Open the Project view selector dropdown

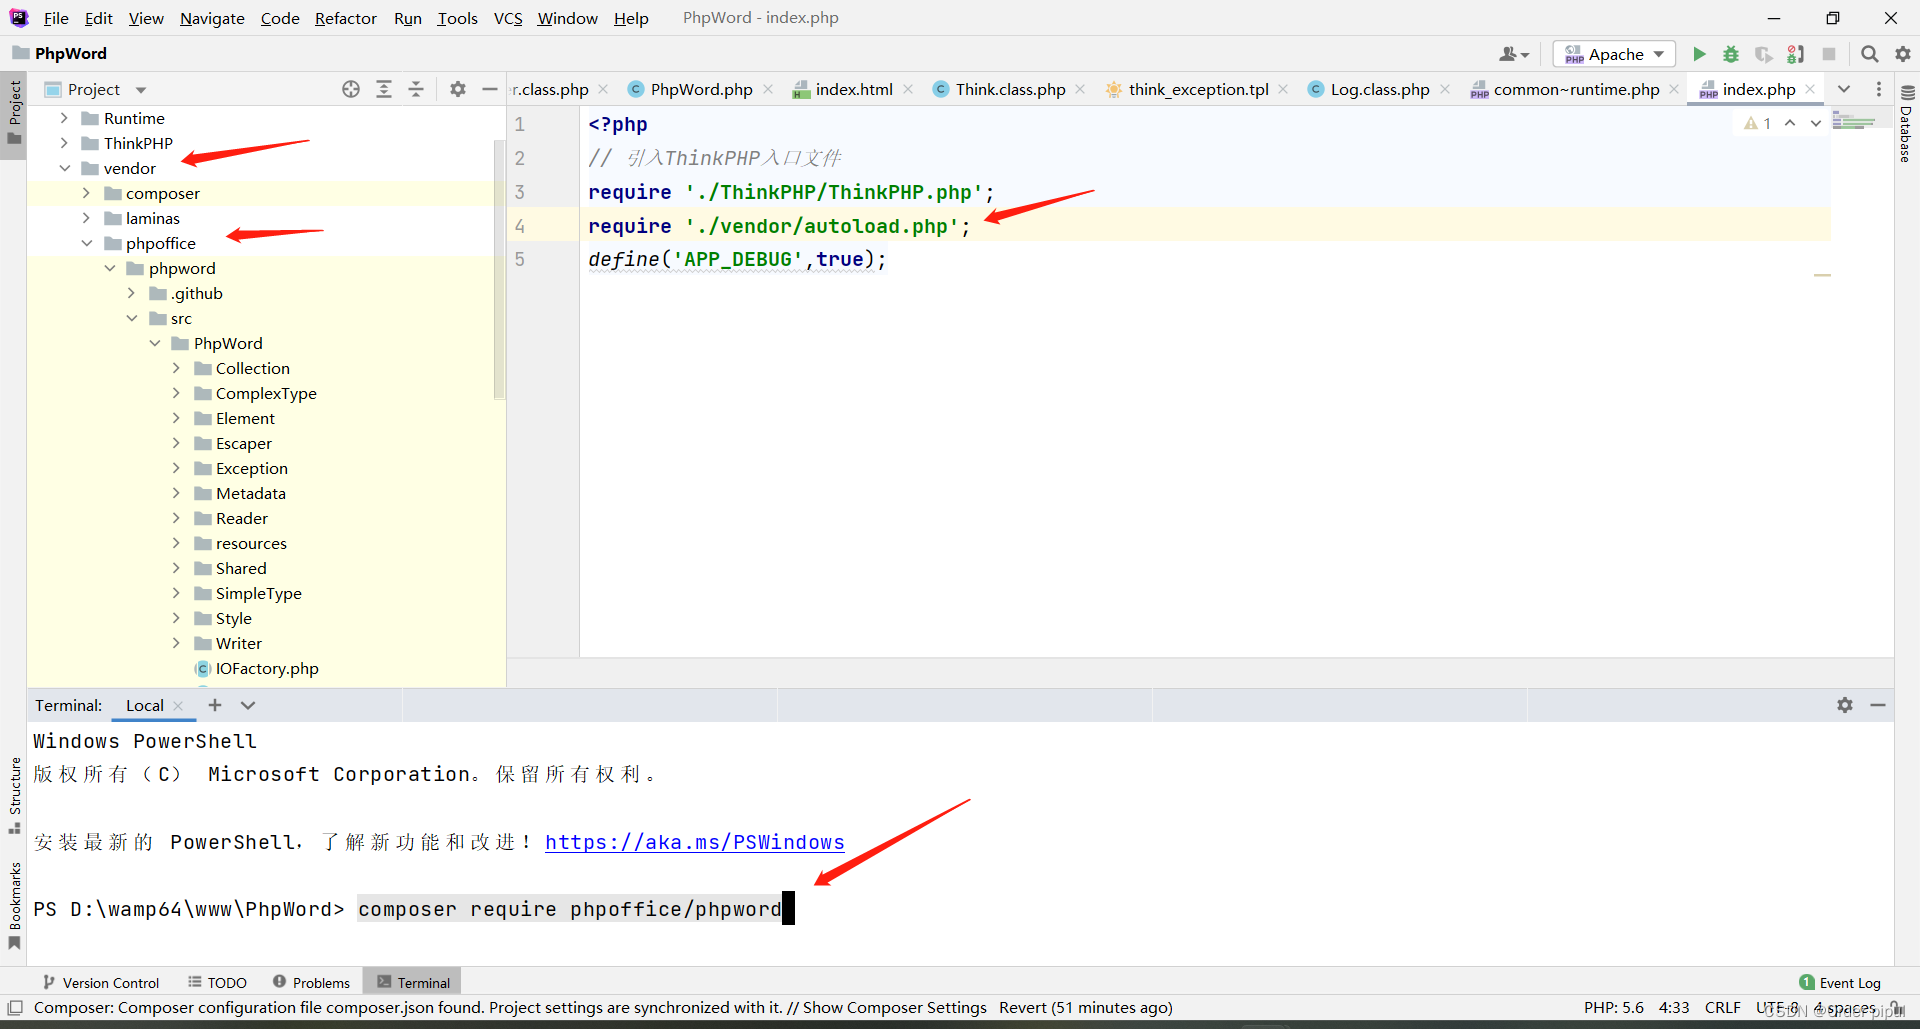(x=139, y=89)
